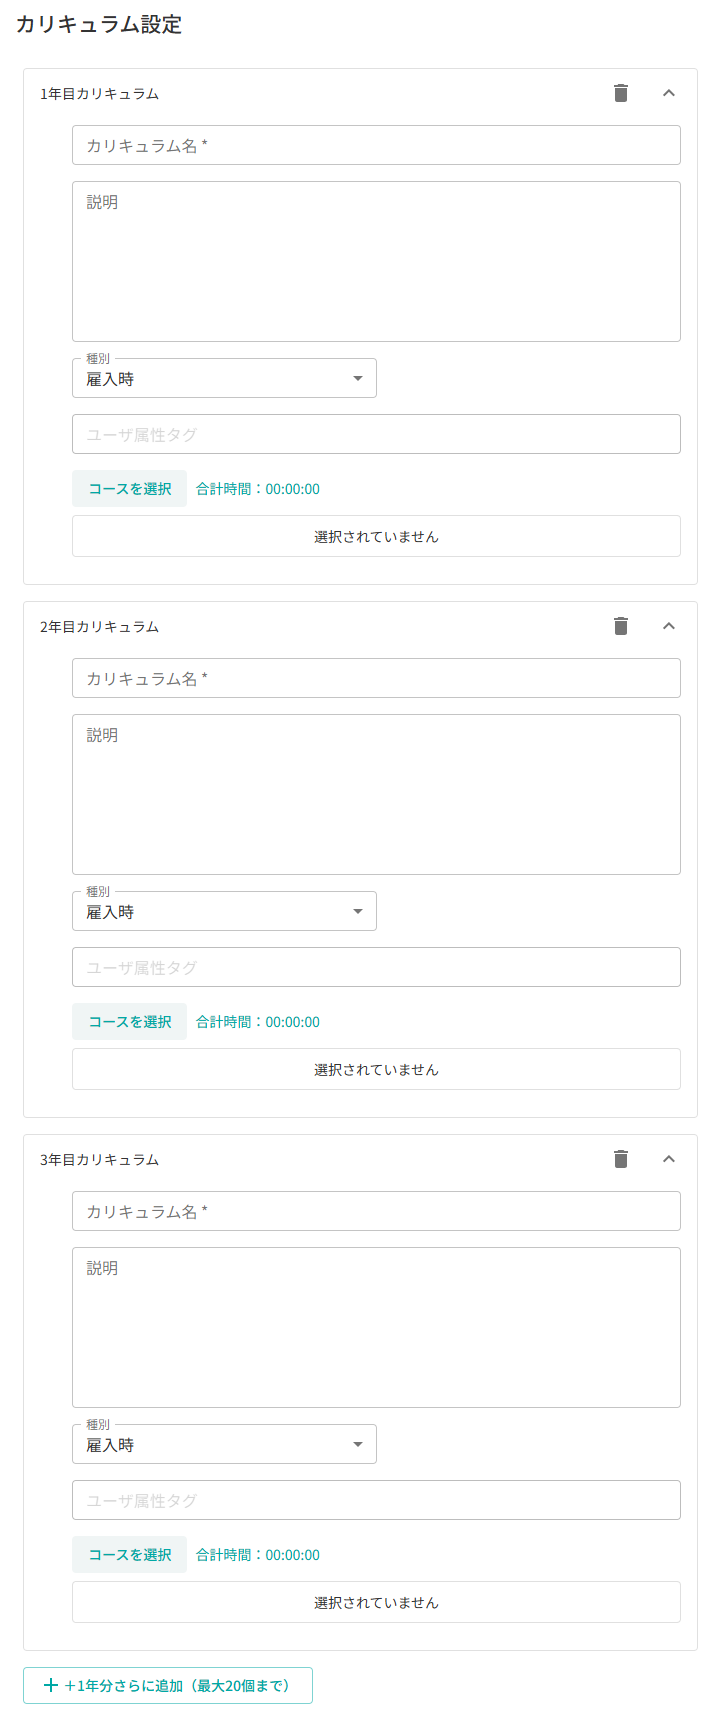Click 合計時間：00:00:00 in 3年目カリキュラム
The width and height of the screenshot is (721, 1715).
click(258, 1555)
